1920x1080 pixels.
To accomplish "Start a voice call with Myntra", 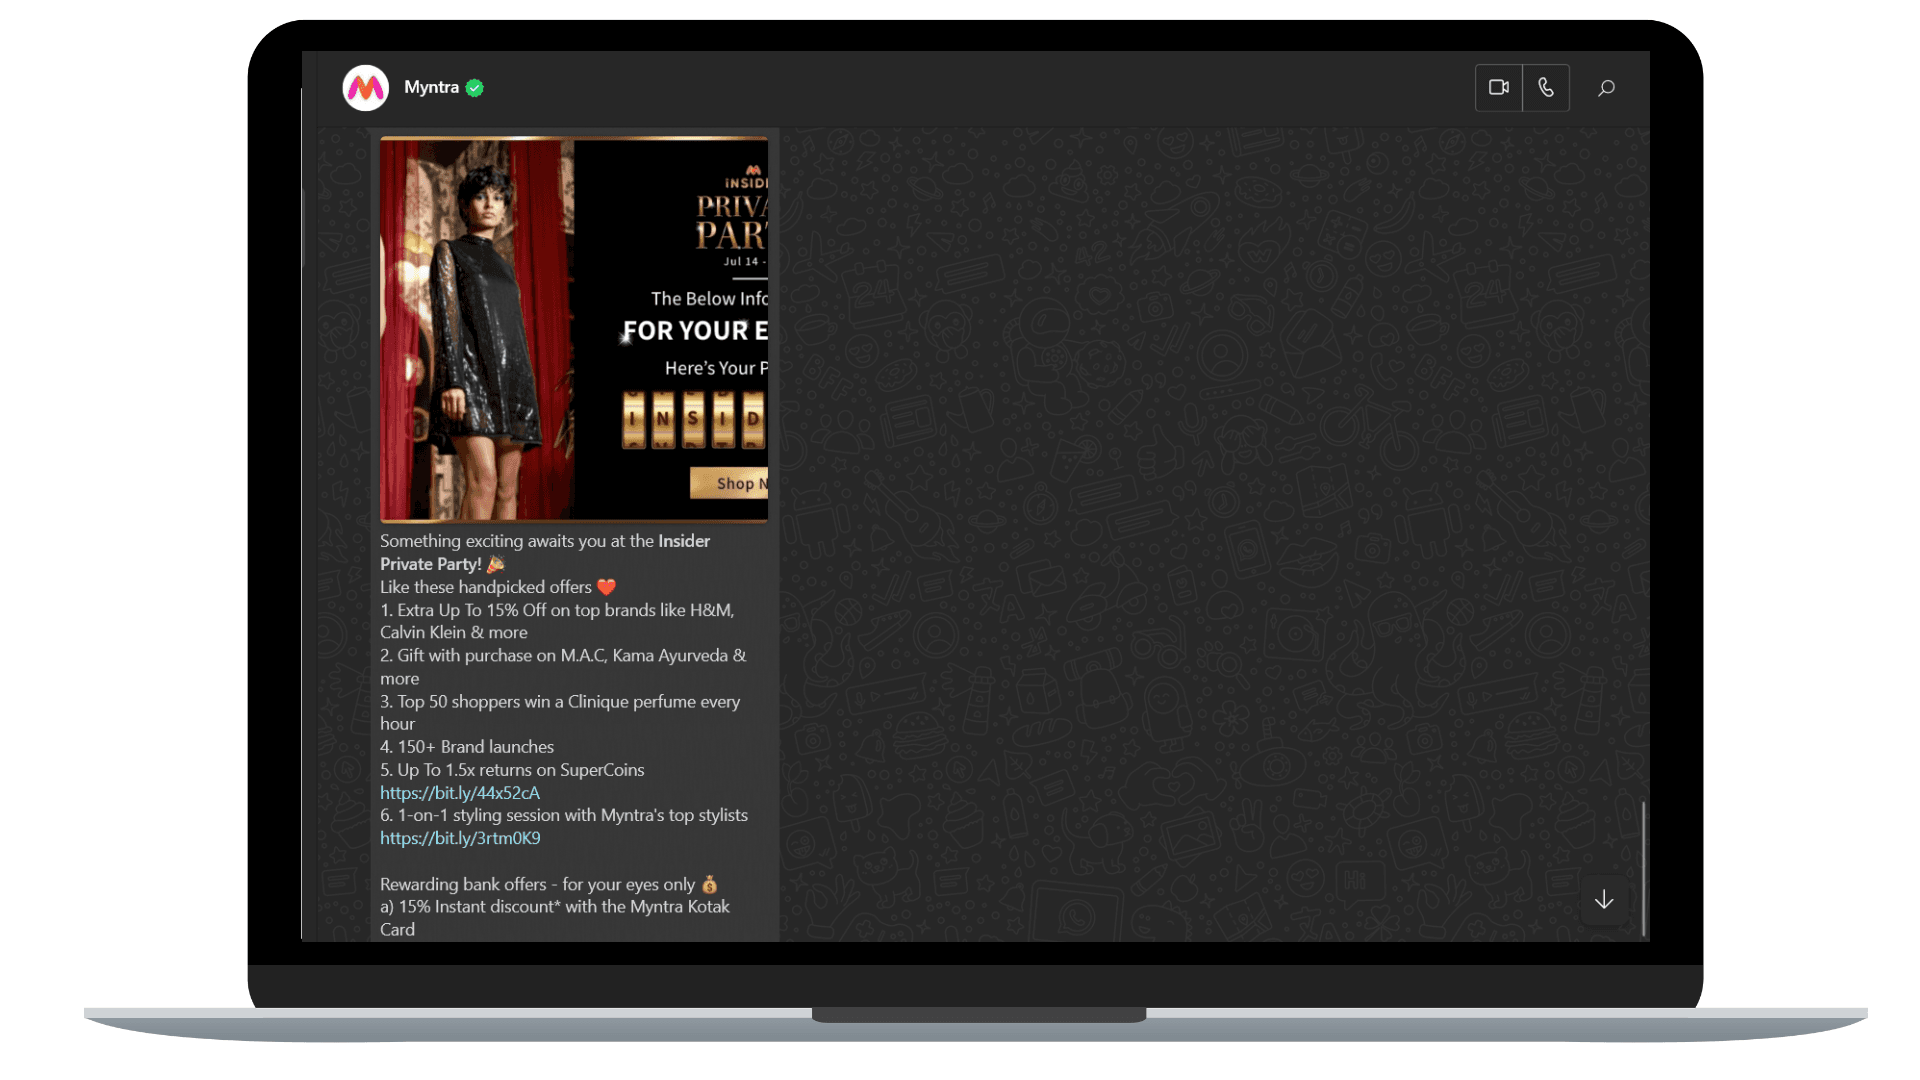I will [1546, 88].
